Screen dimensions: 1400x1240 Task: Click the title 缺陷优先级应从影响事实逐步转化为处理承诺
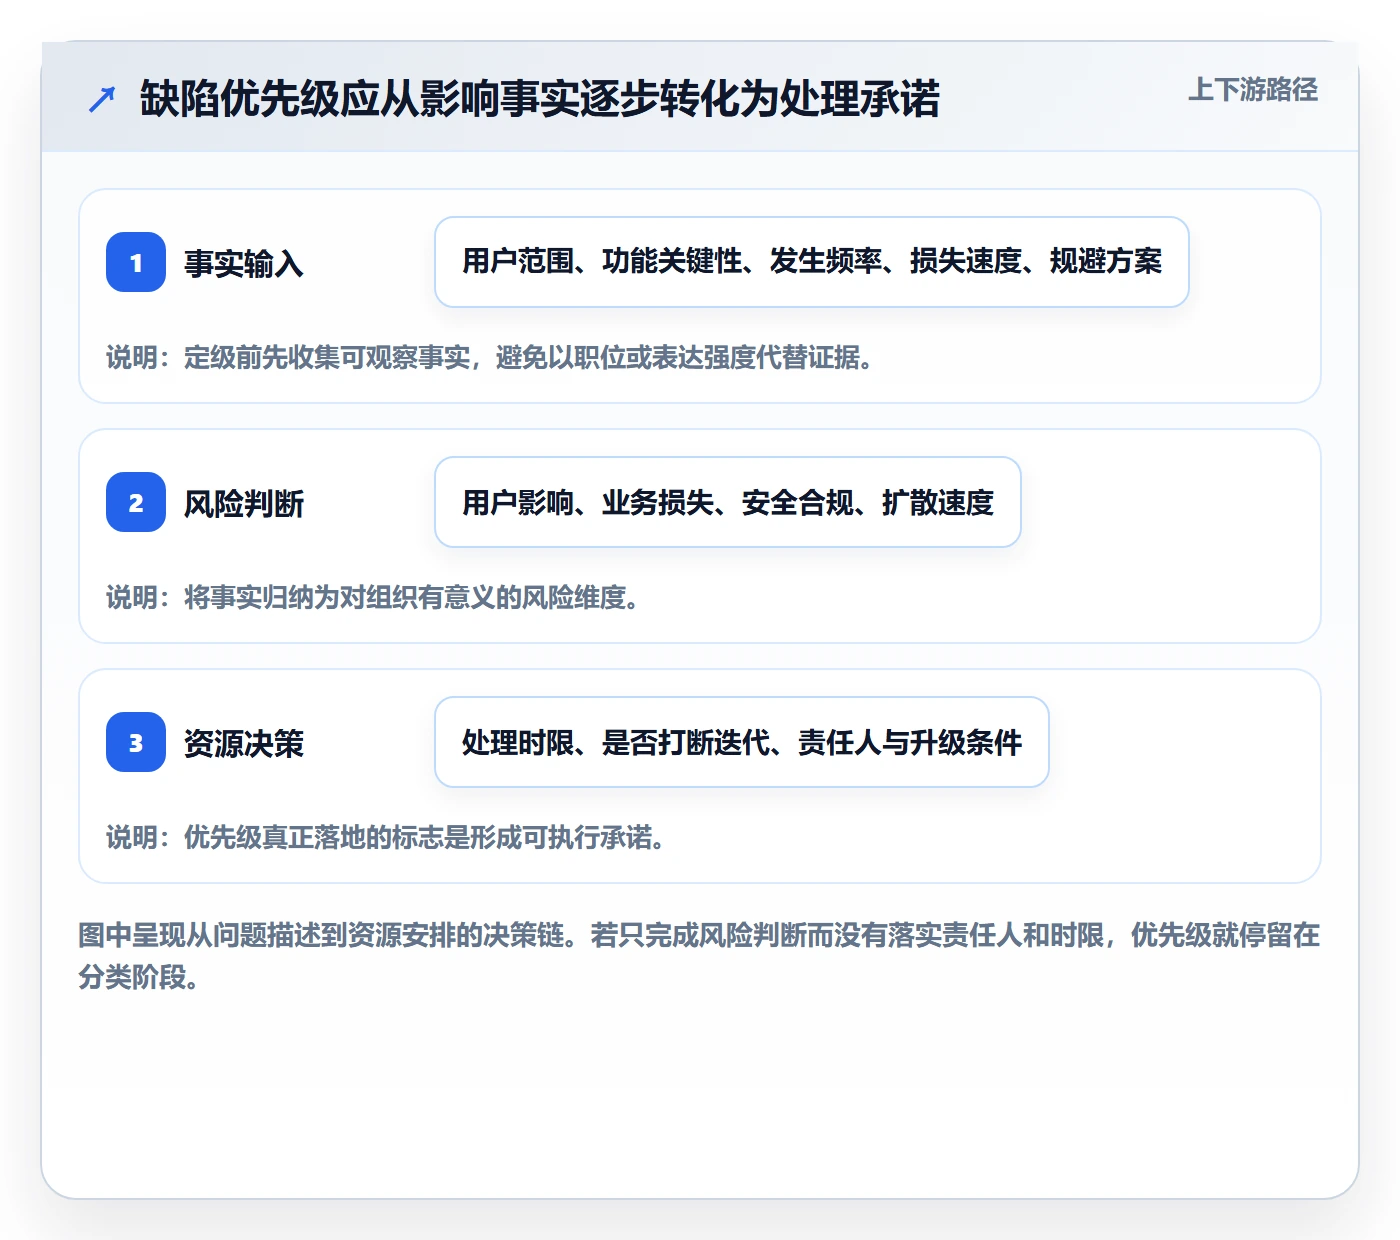[540, 99]
